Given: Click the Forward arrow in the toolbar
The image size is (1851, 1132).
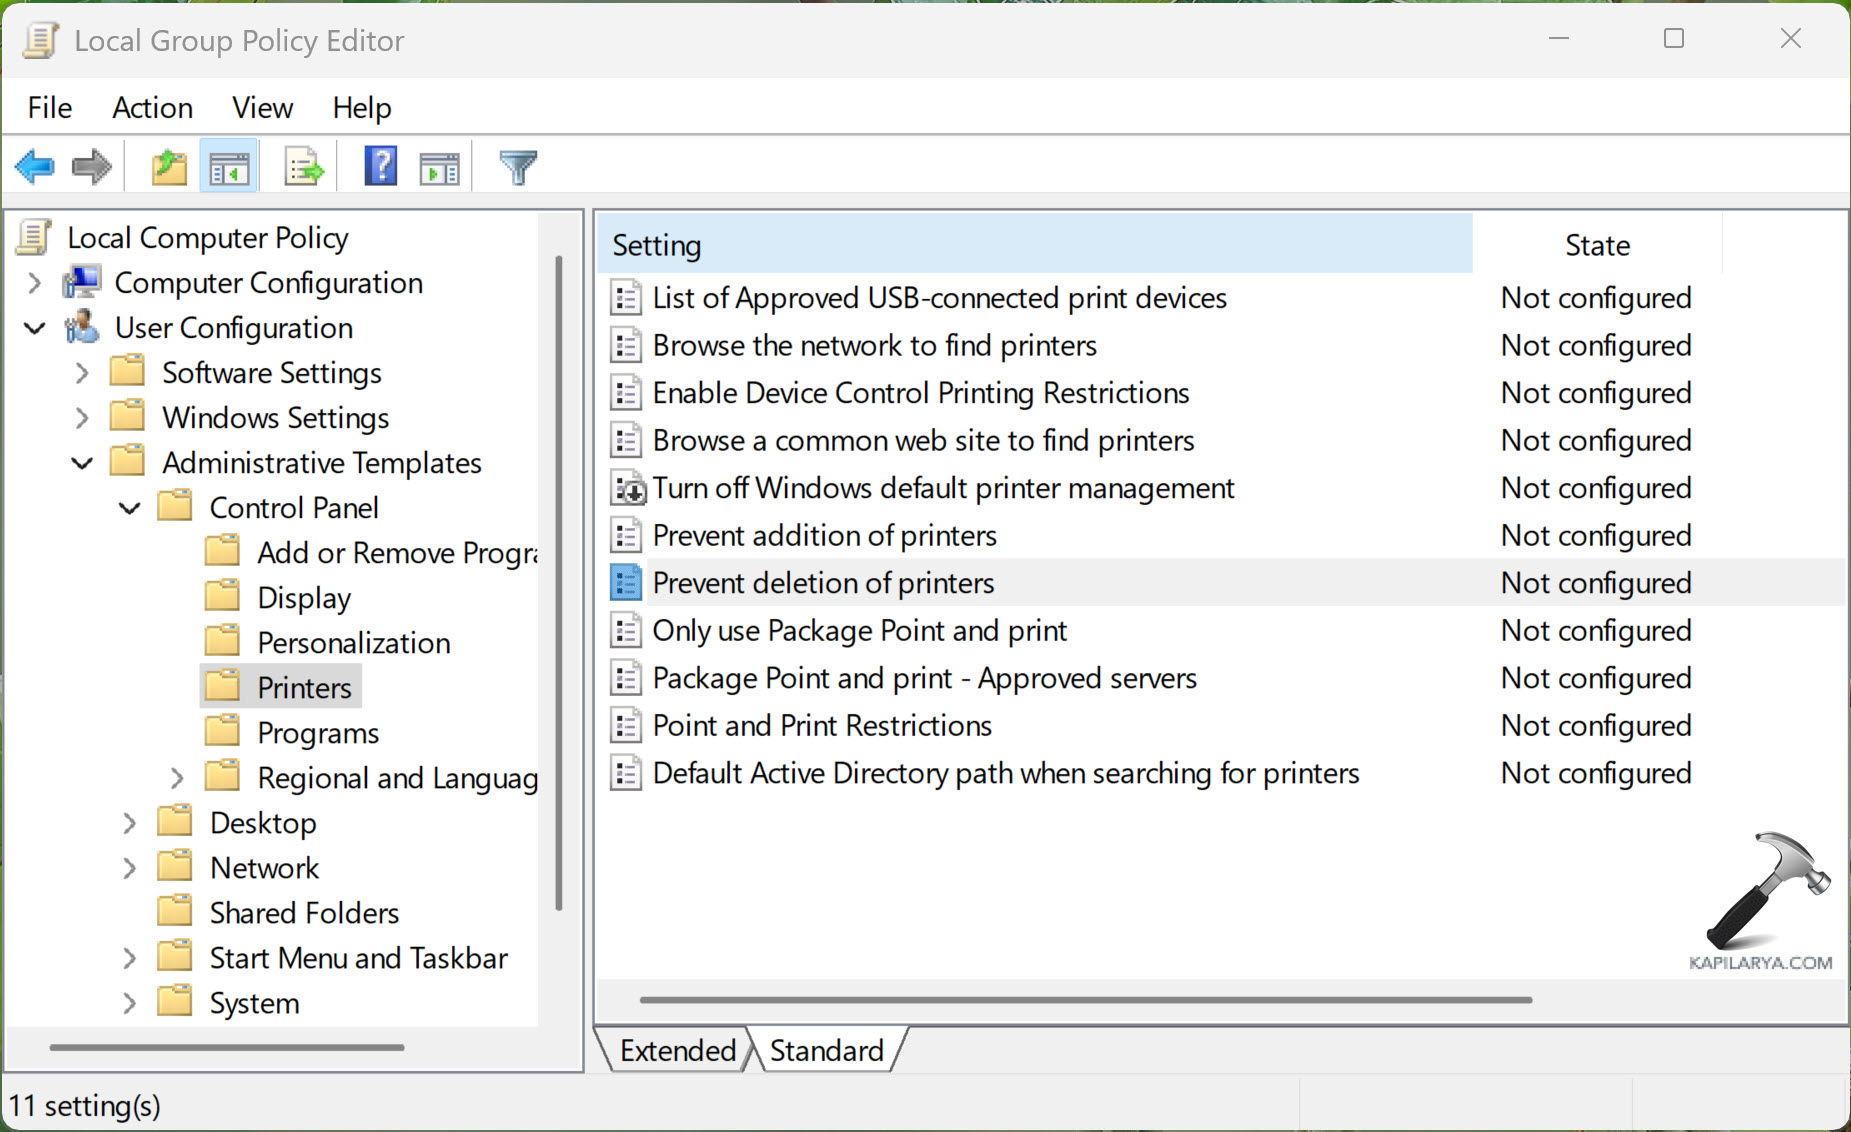Looking at the screenshot, I should 92,166.
